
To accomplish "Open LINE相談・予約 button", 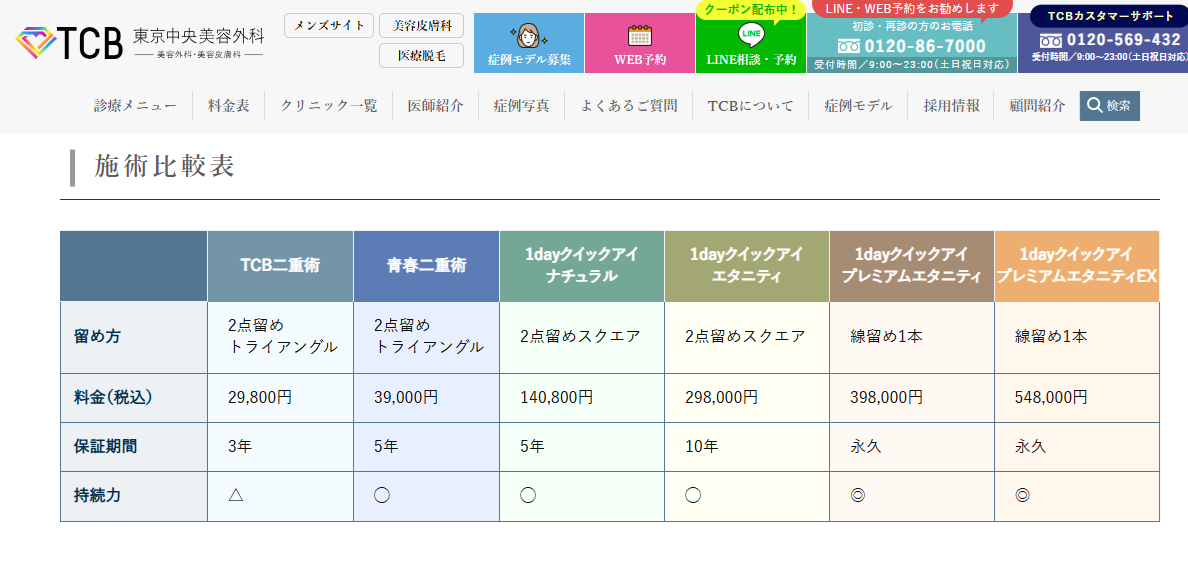I will click(751, 43).
